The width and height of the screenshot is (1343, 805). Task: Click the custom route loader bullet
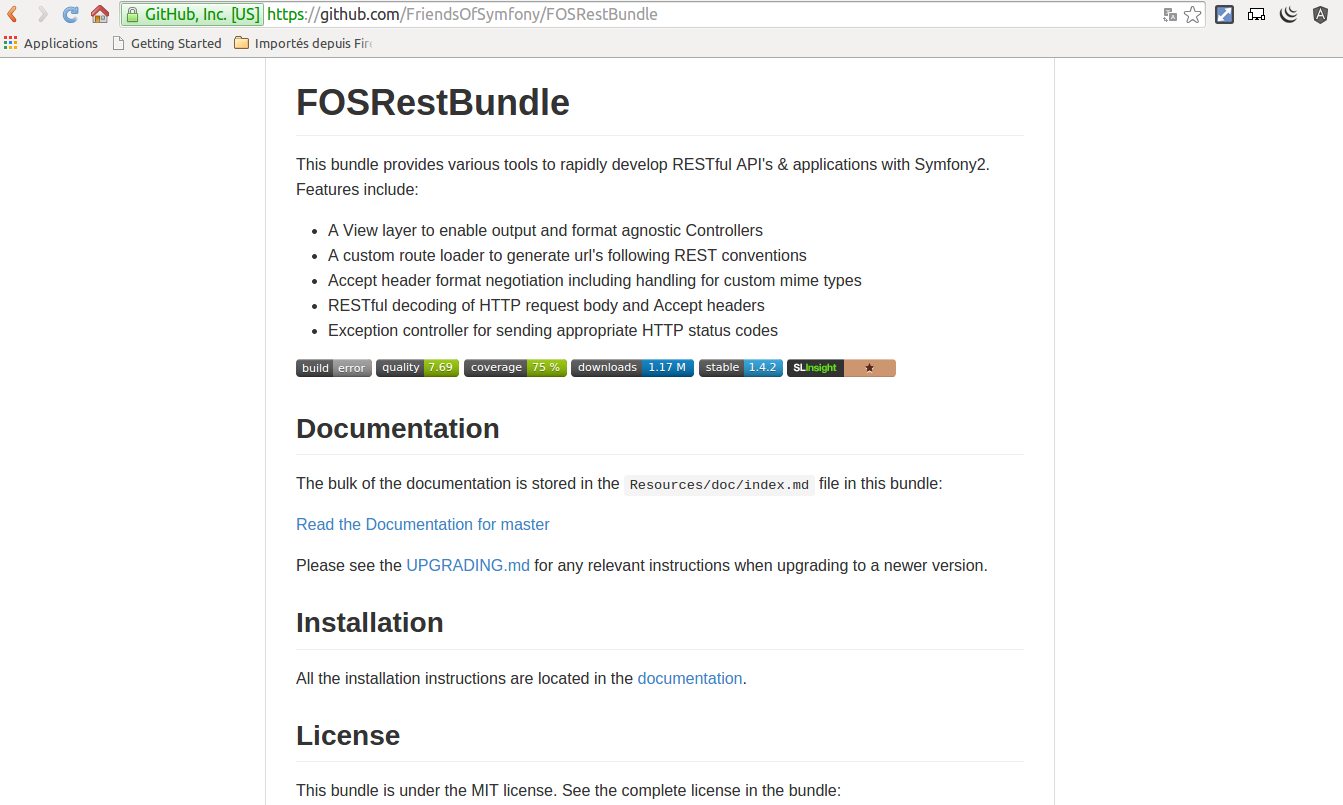pyautogui.click(x=567, y=255)
